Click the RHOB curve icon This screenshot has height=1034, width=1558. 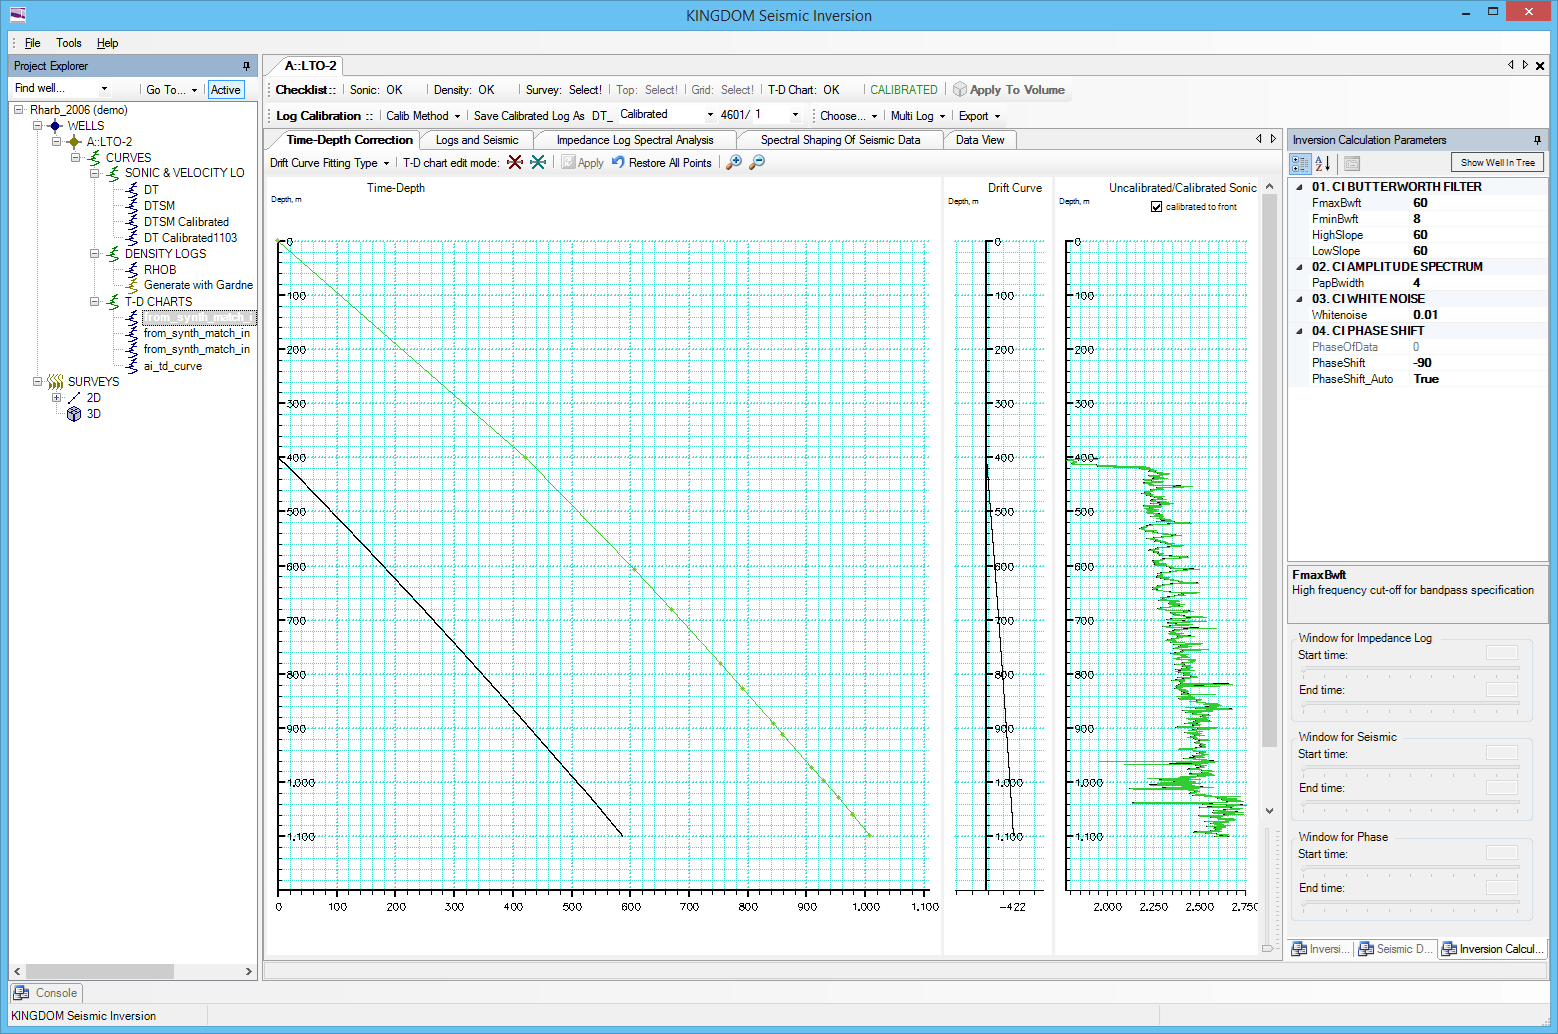pos(132,270)
